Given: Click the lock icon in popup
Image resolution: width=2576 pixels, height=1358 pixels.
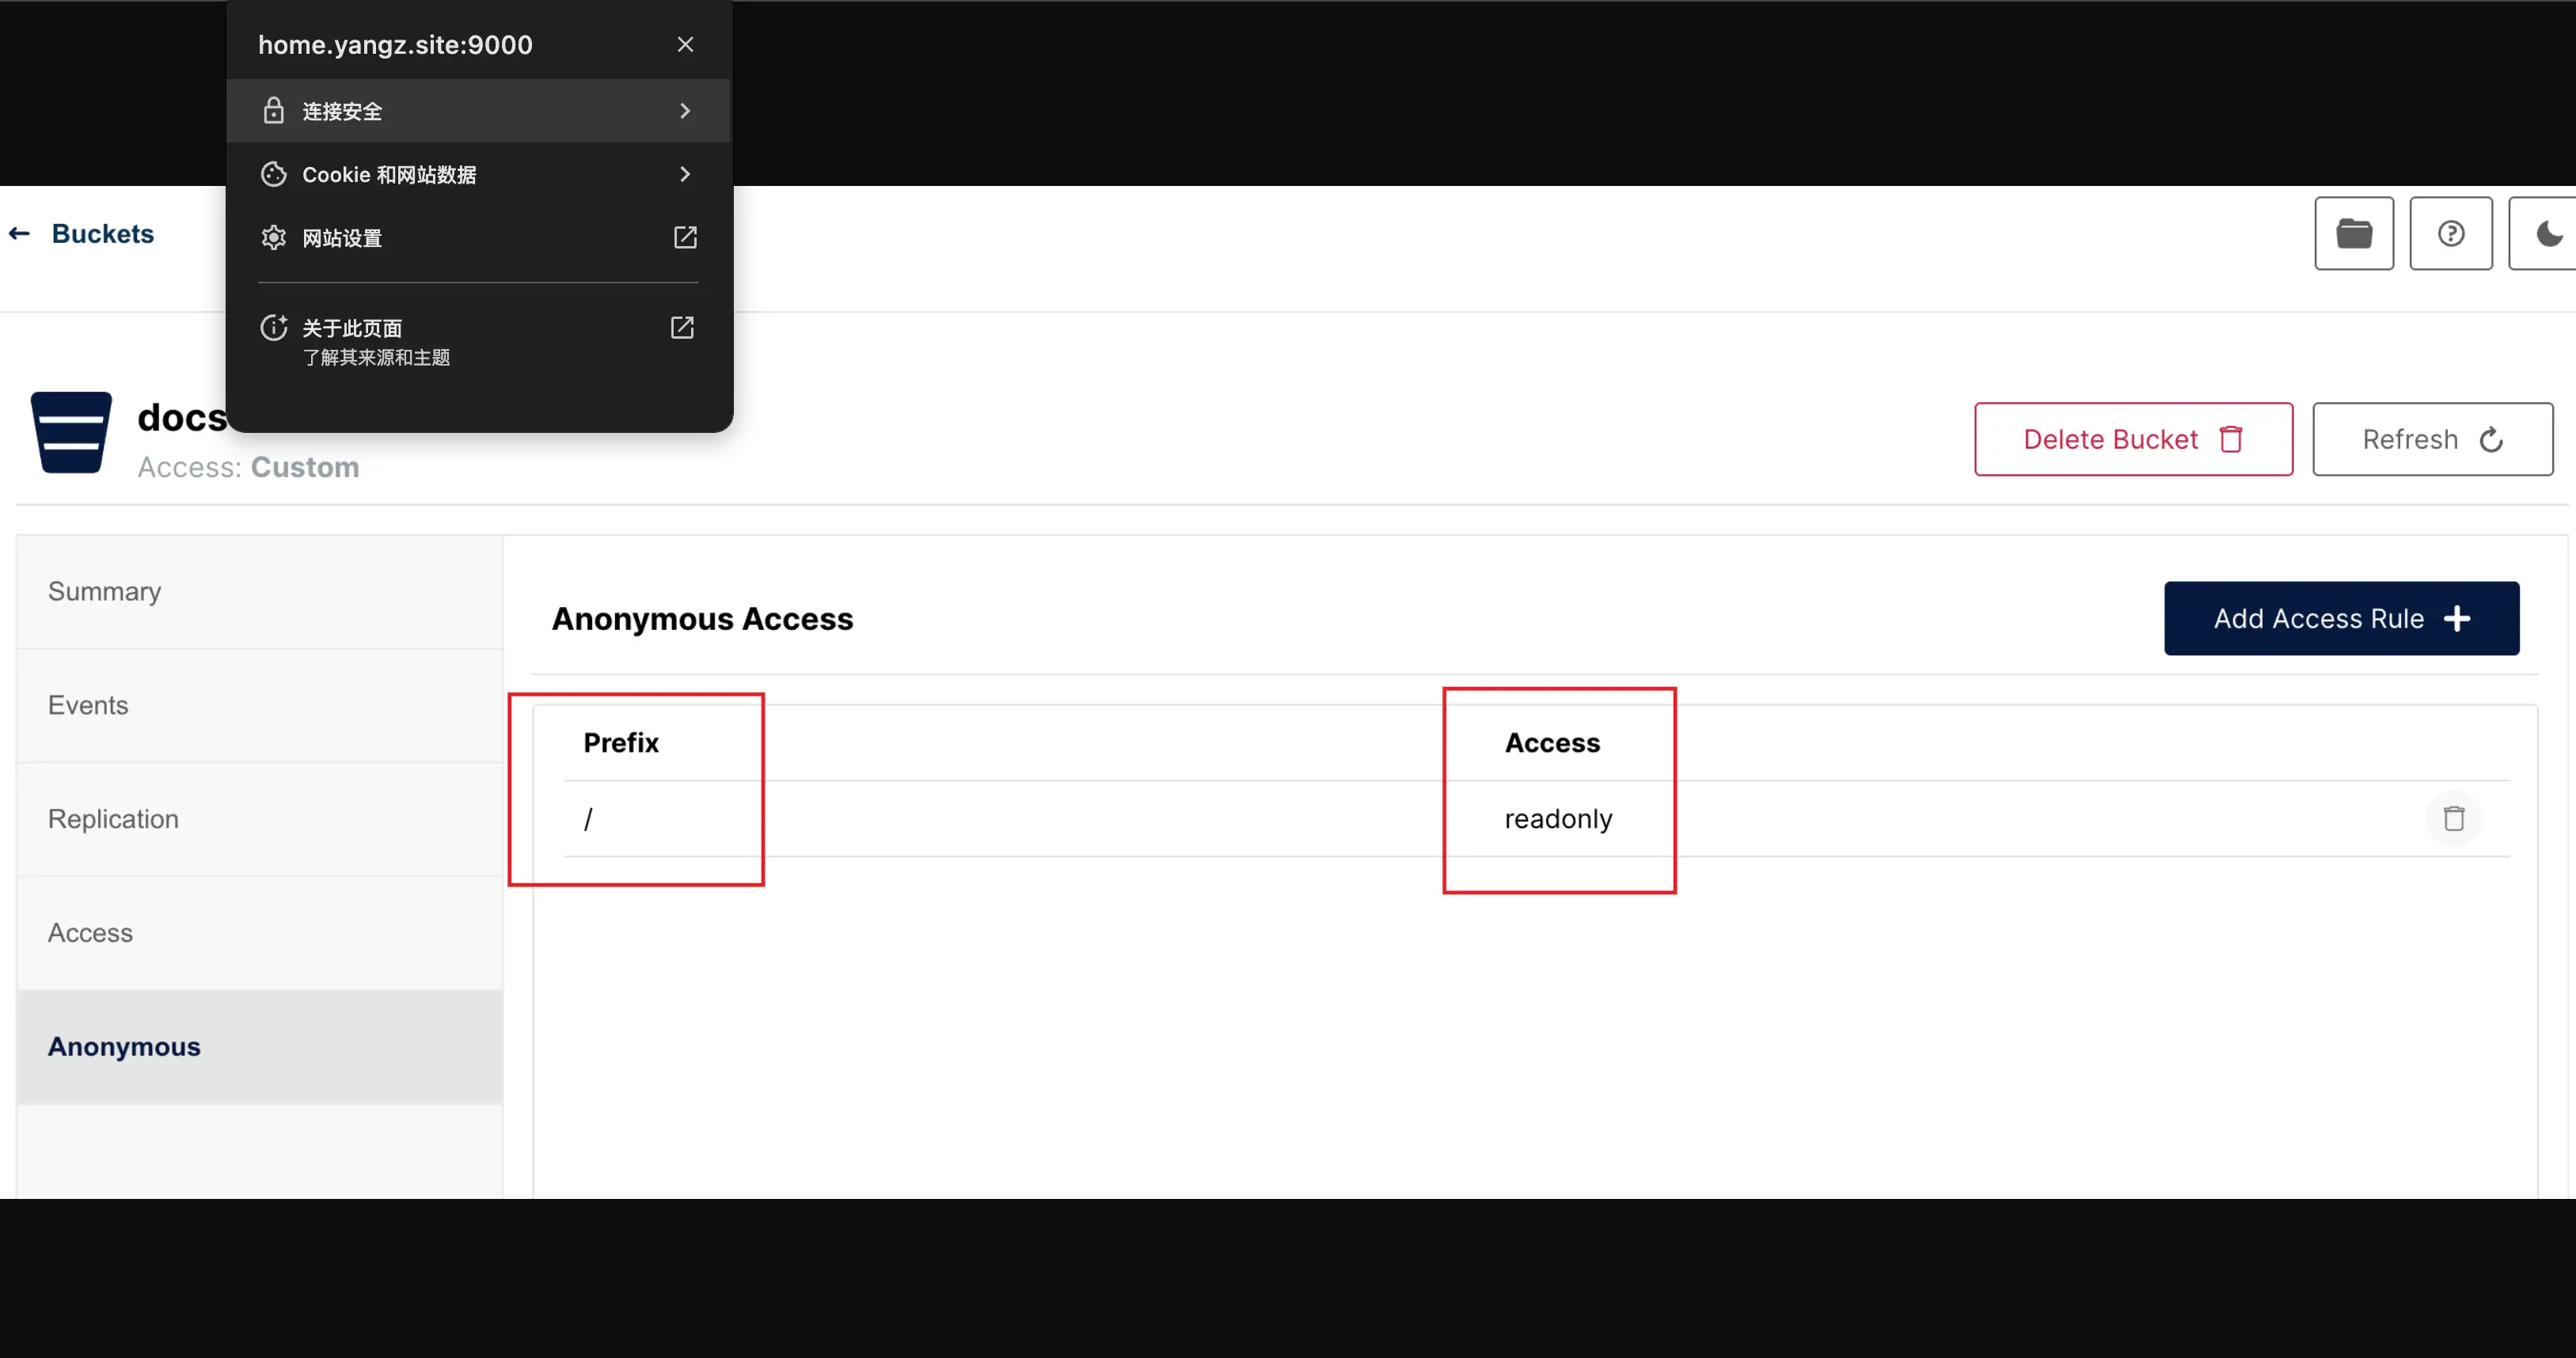Looking at the screenshot, I should [x=273, y=111].
